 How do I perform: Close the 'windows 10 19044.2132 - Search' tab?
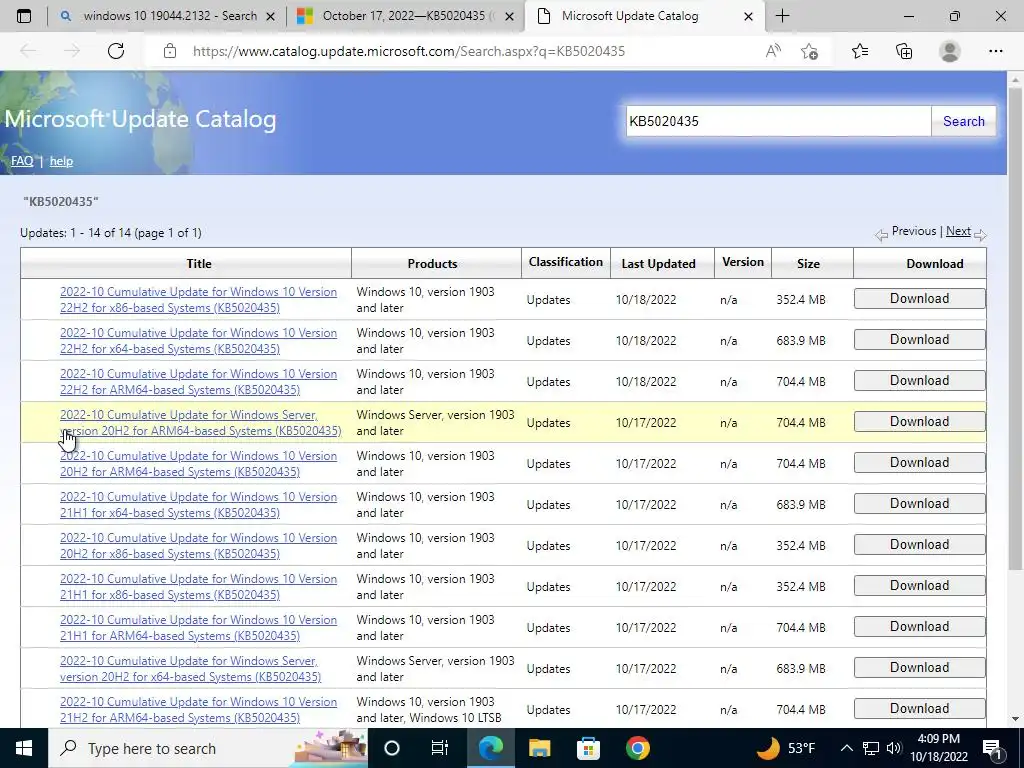(x=270, y=16)
